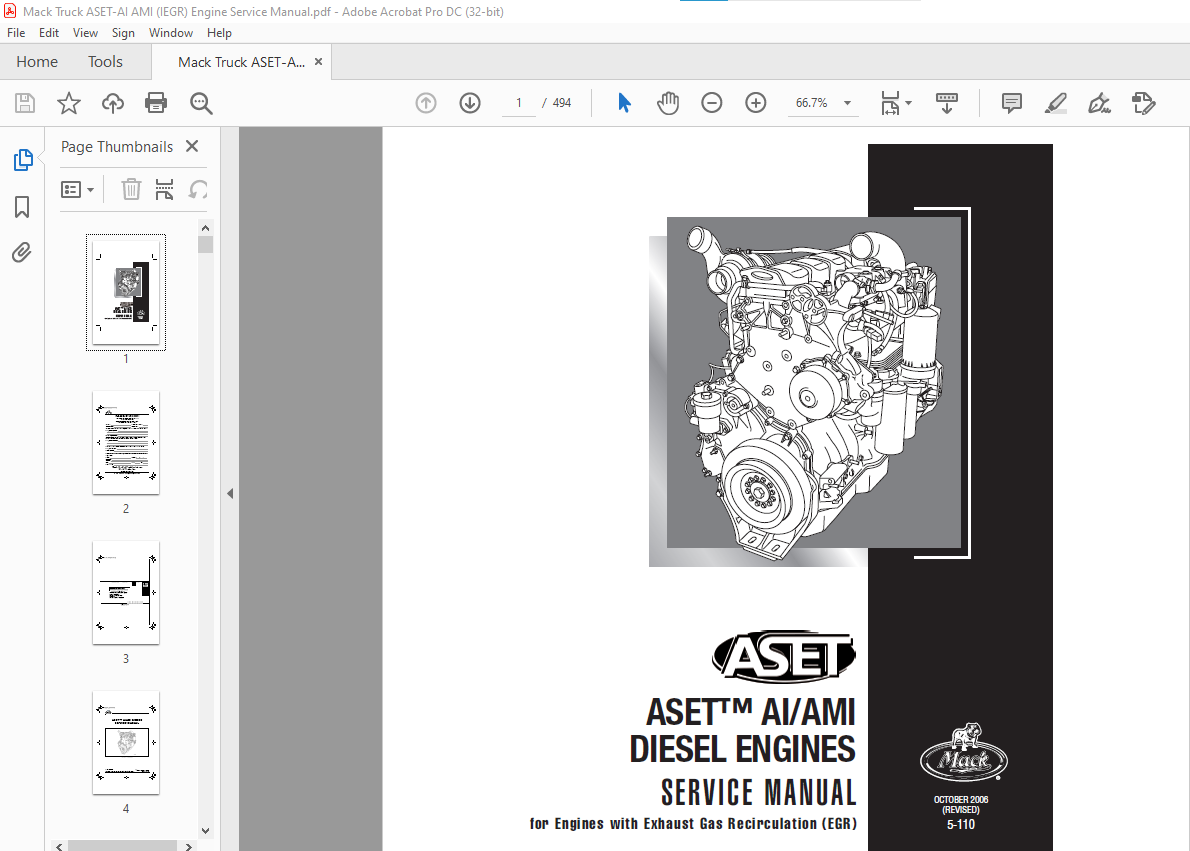
Task: Delete selected page with trash icon
Action: pyautogui.click(x=131, y=189)
